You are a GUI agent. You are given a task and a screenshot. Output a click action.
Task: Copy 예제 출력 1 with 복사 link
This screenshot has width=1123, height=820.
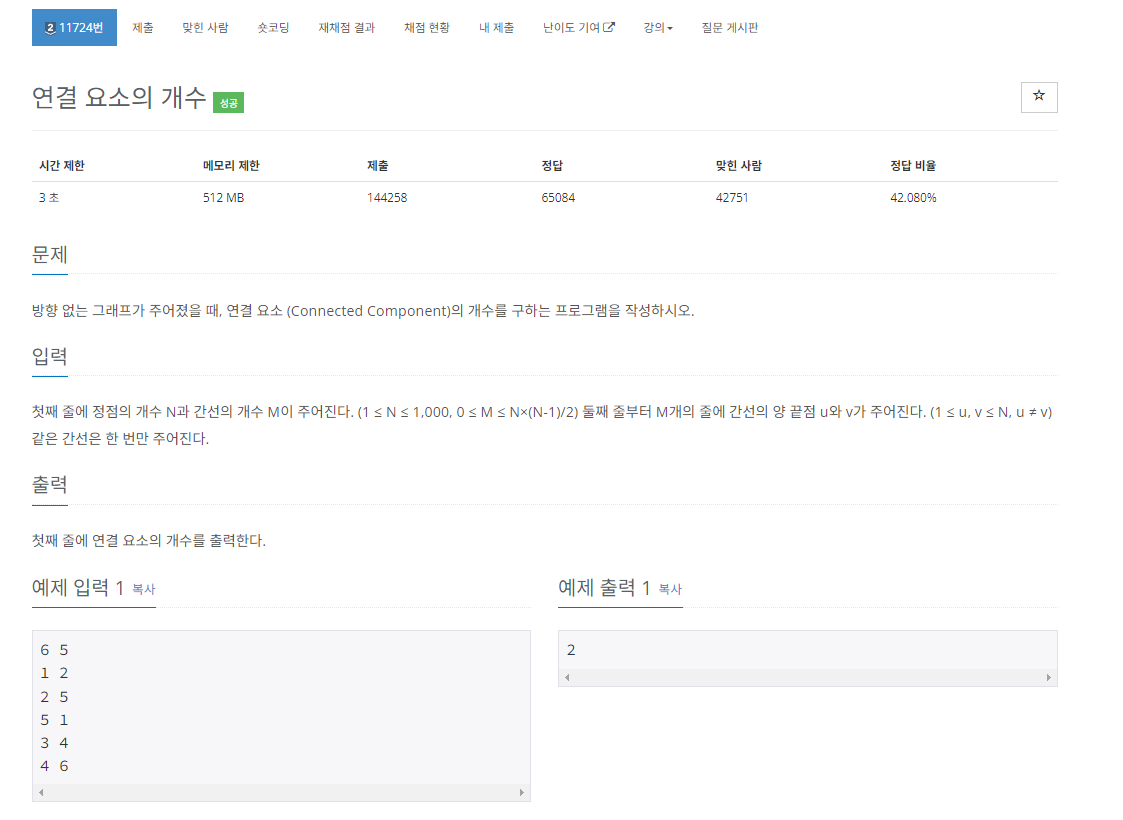click(x=670, y=589)
